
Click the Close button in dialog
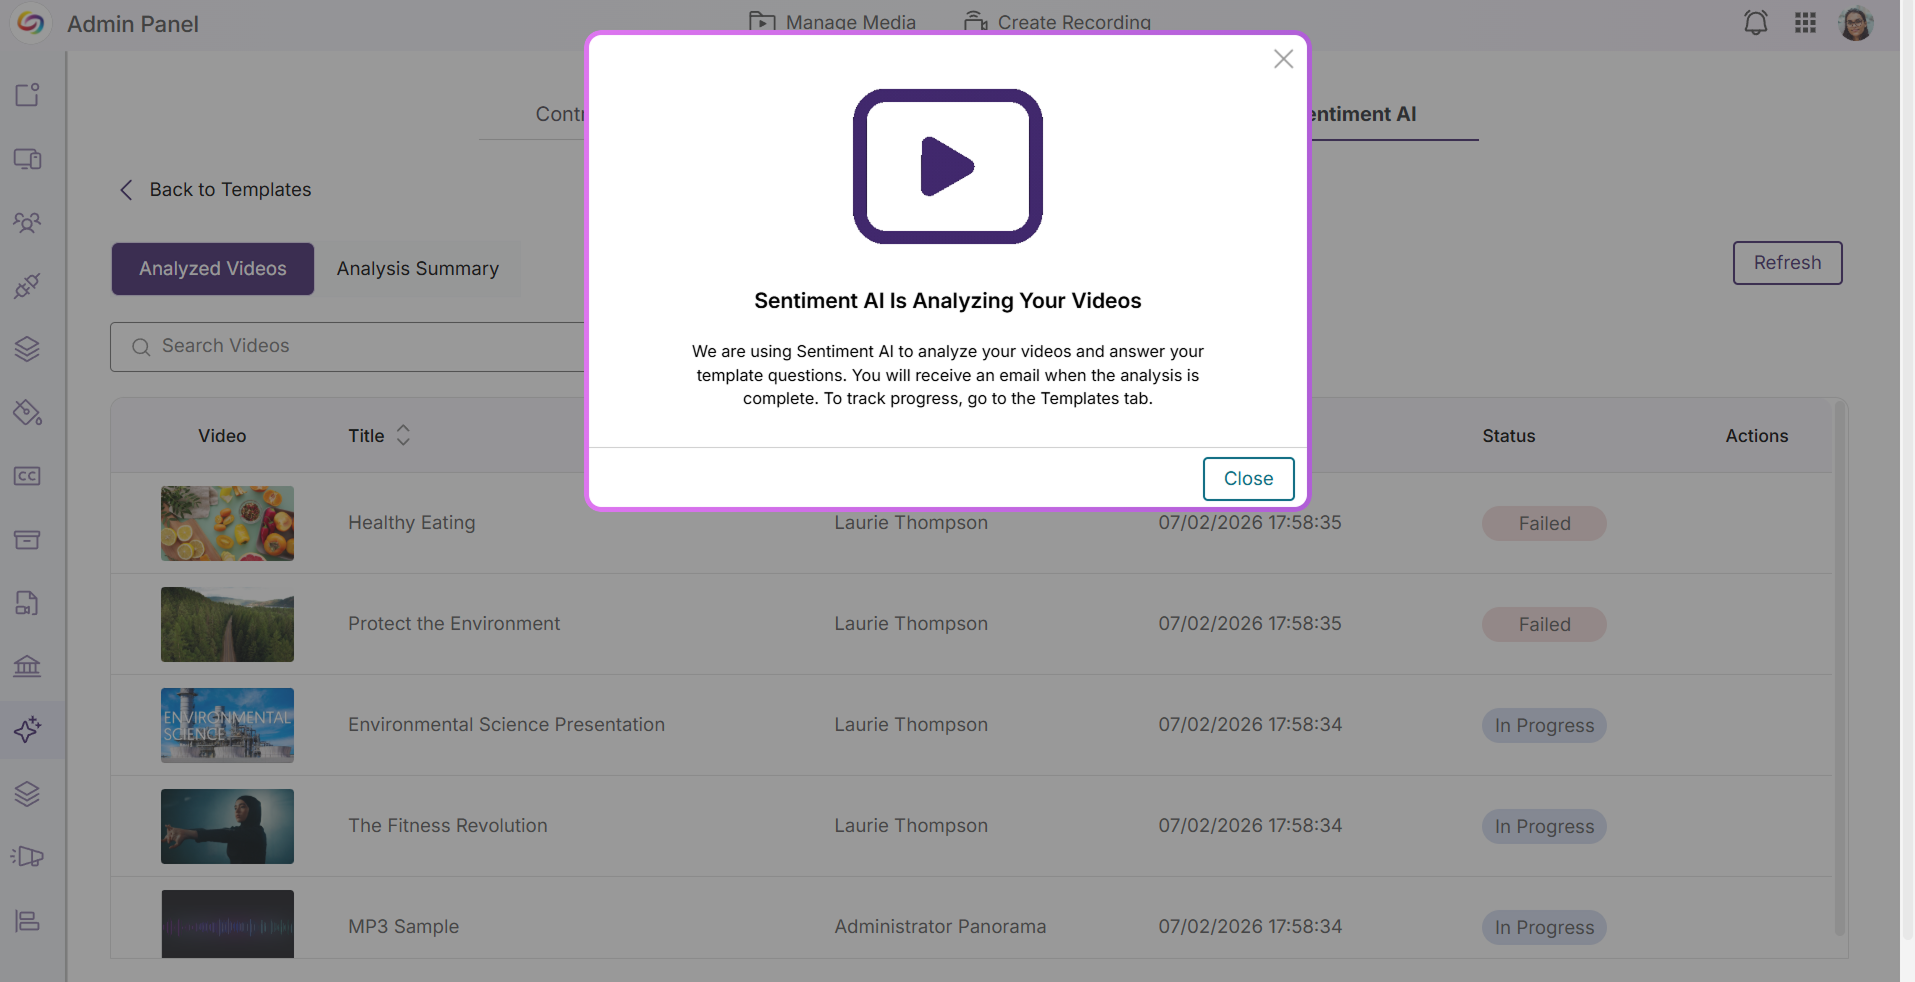[1249, 479]
